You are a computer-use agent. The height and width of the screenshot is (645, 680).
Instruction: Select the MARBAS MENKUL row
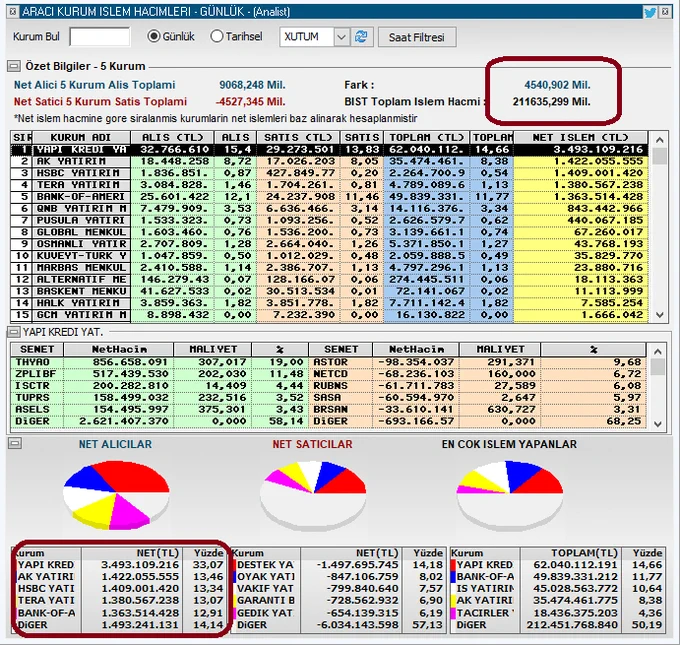coord(330,268)
